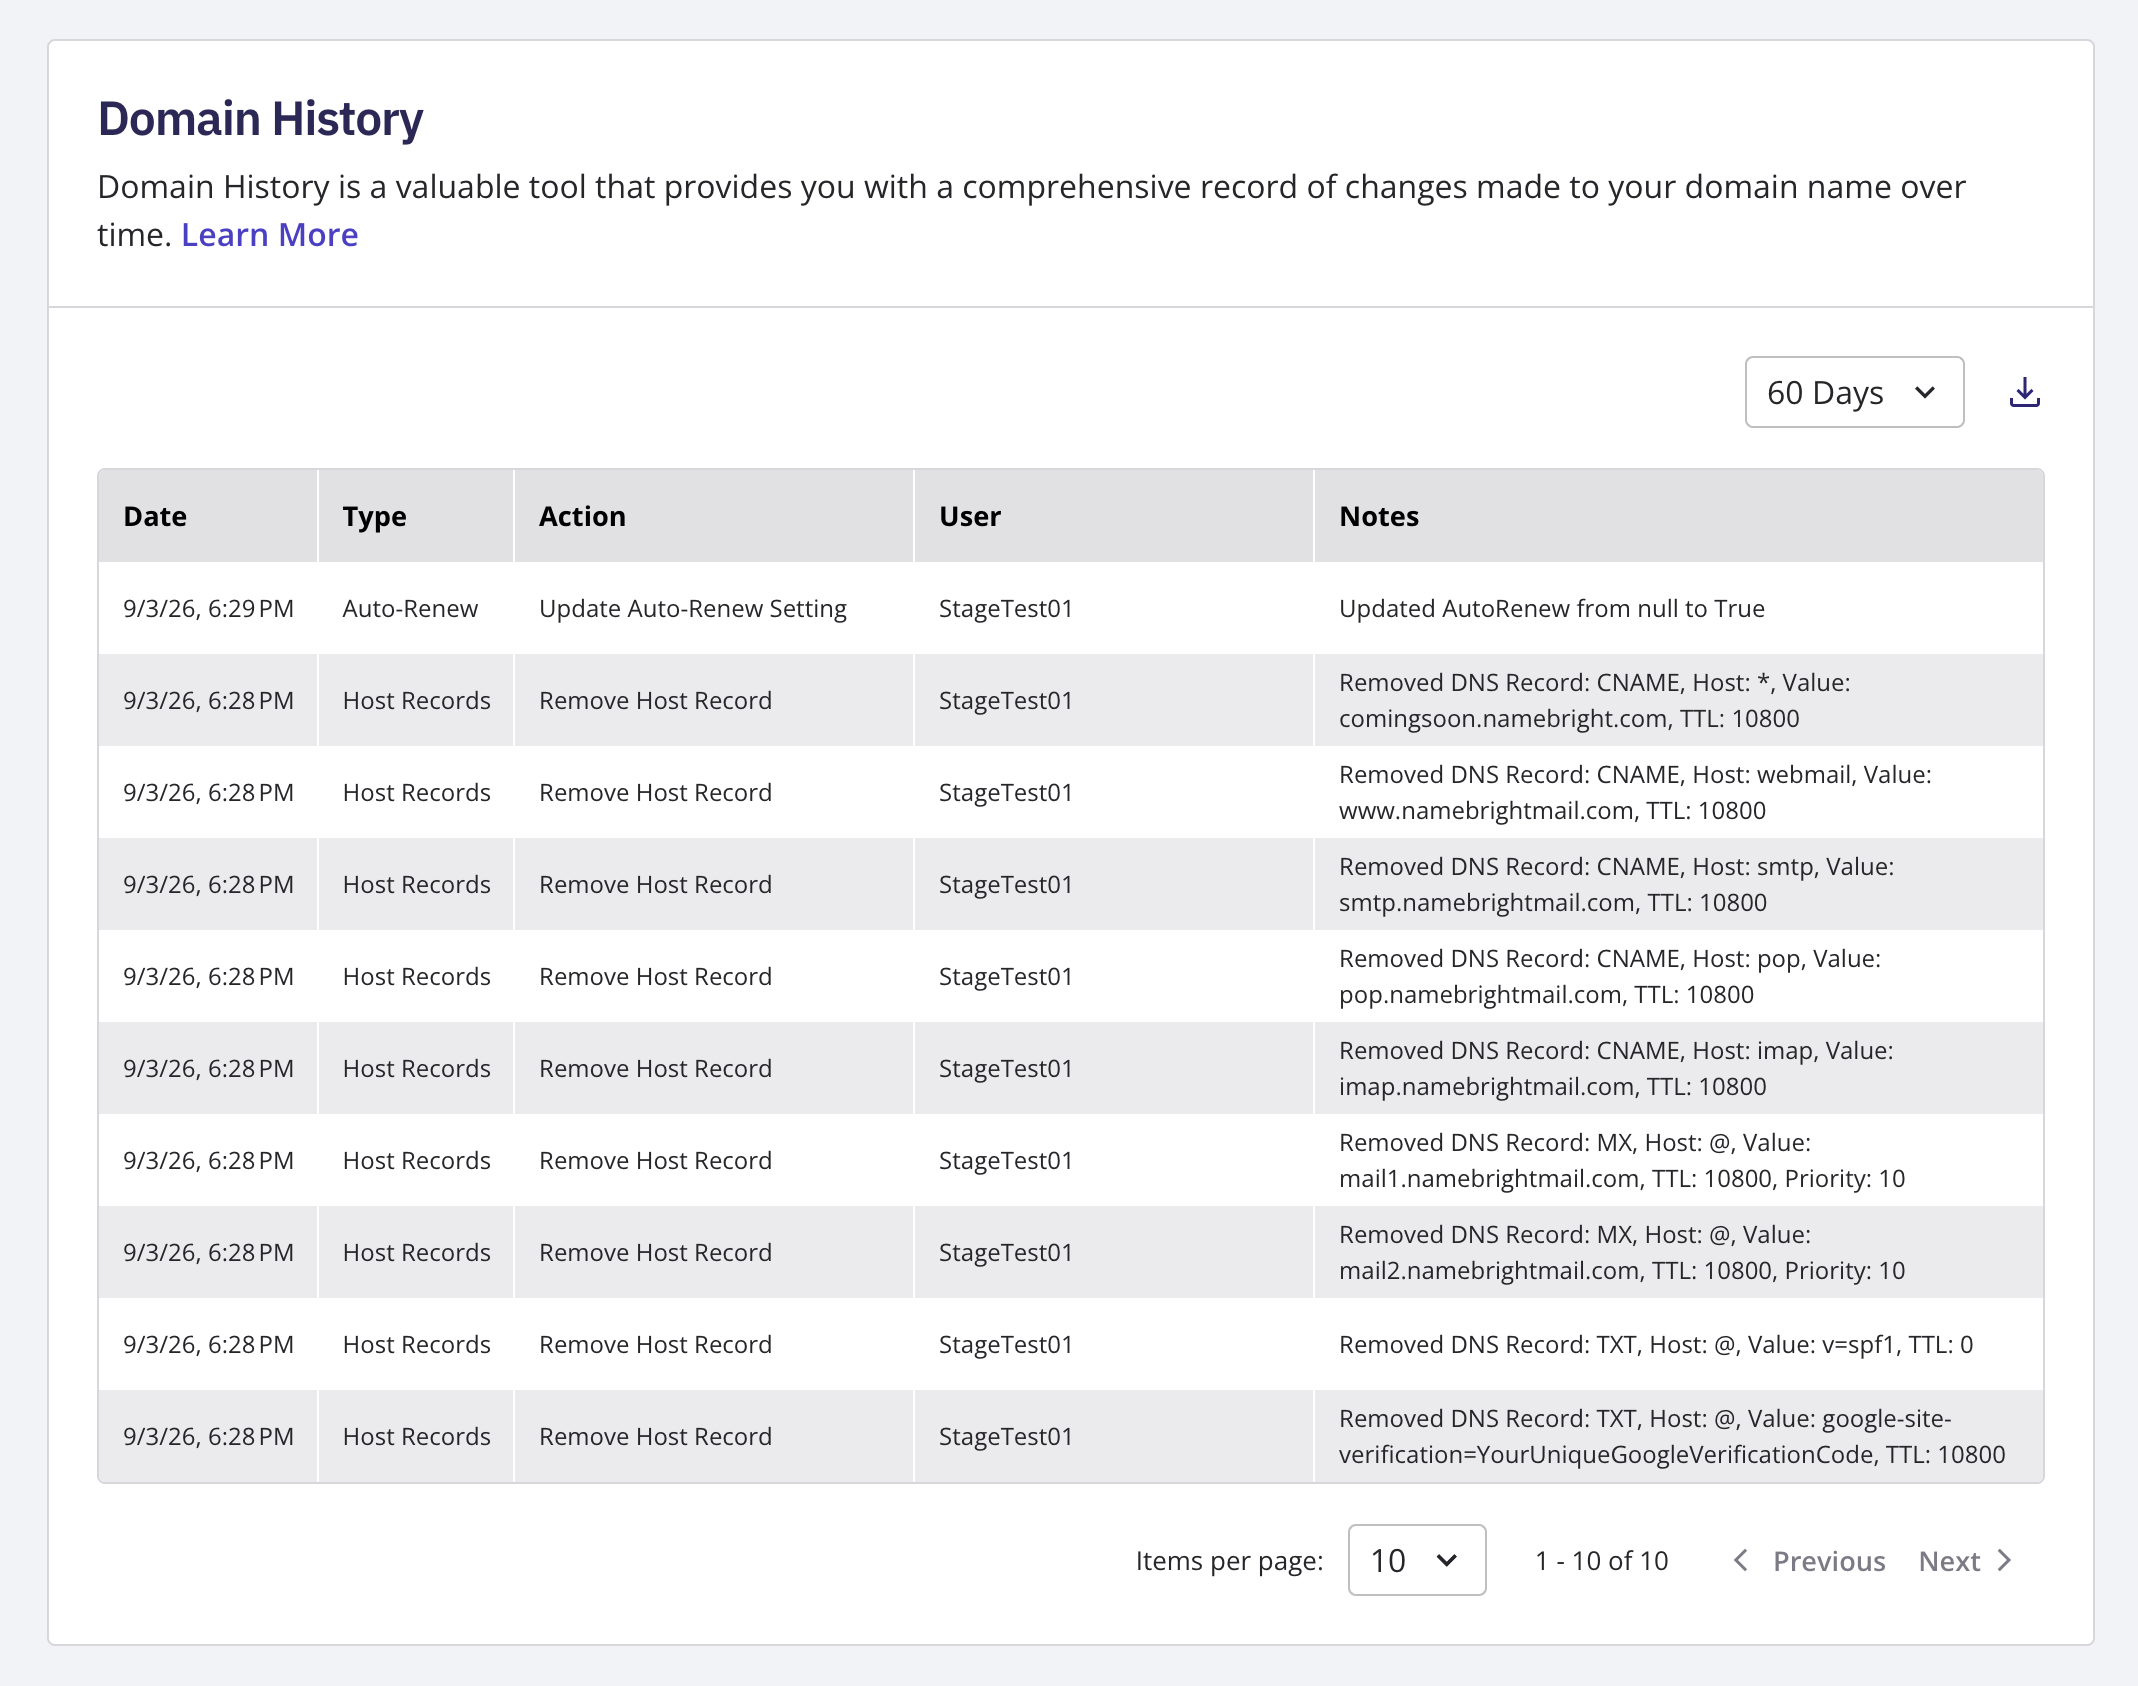Select the google-site-verification note
Screen dimensions: 2138x1686
tap(1671, 1436)
